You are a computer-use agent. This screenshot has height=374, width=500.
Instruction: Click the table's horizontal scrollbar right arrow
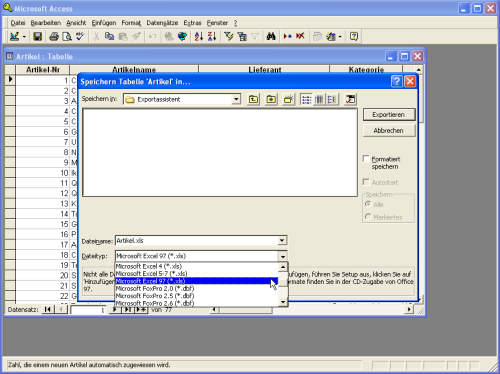click(x=409, y=310)
